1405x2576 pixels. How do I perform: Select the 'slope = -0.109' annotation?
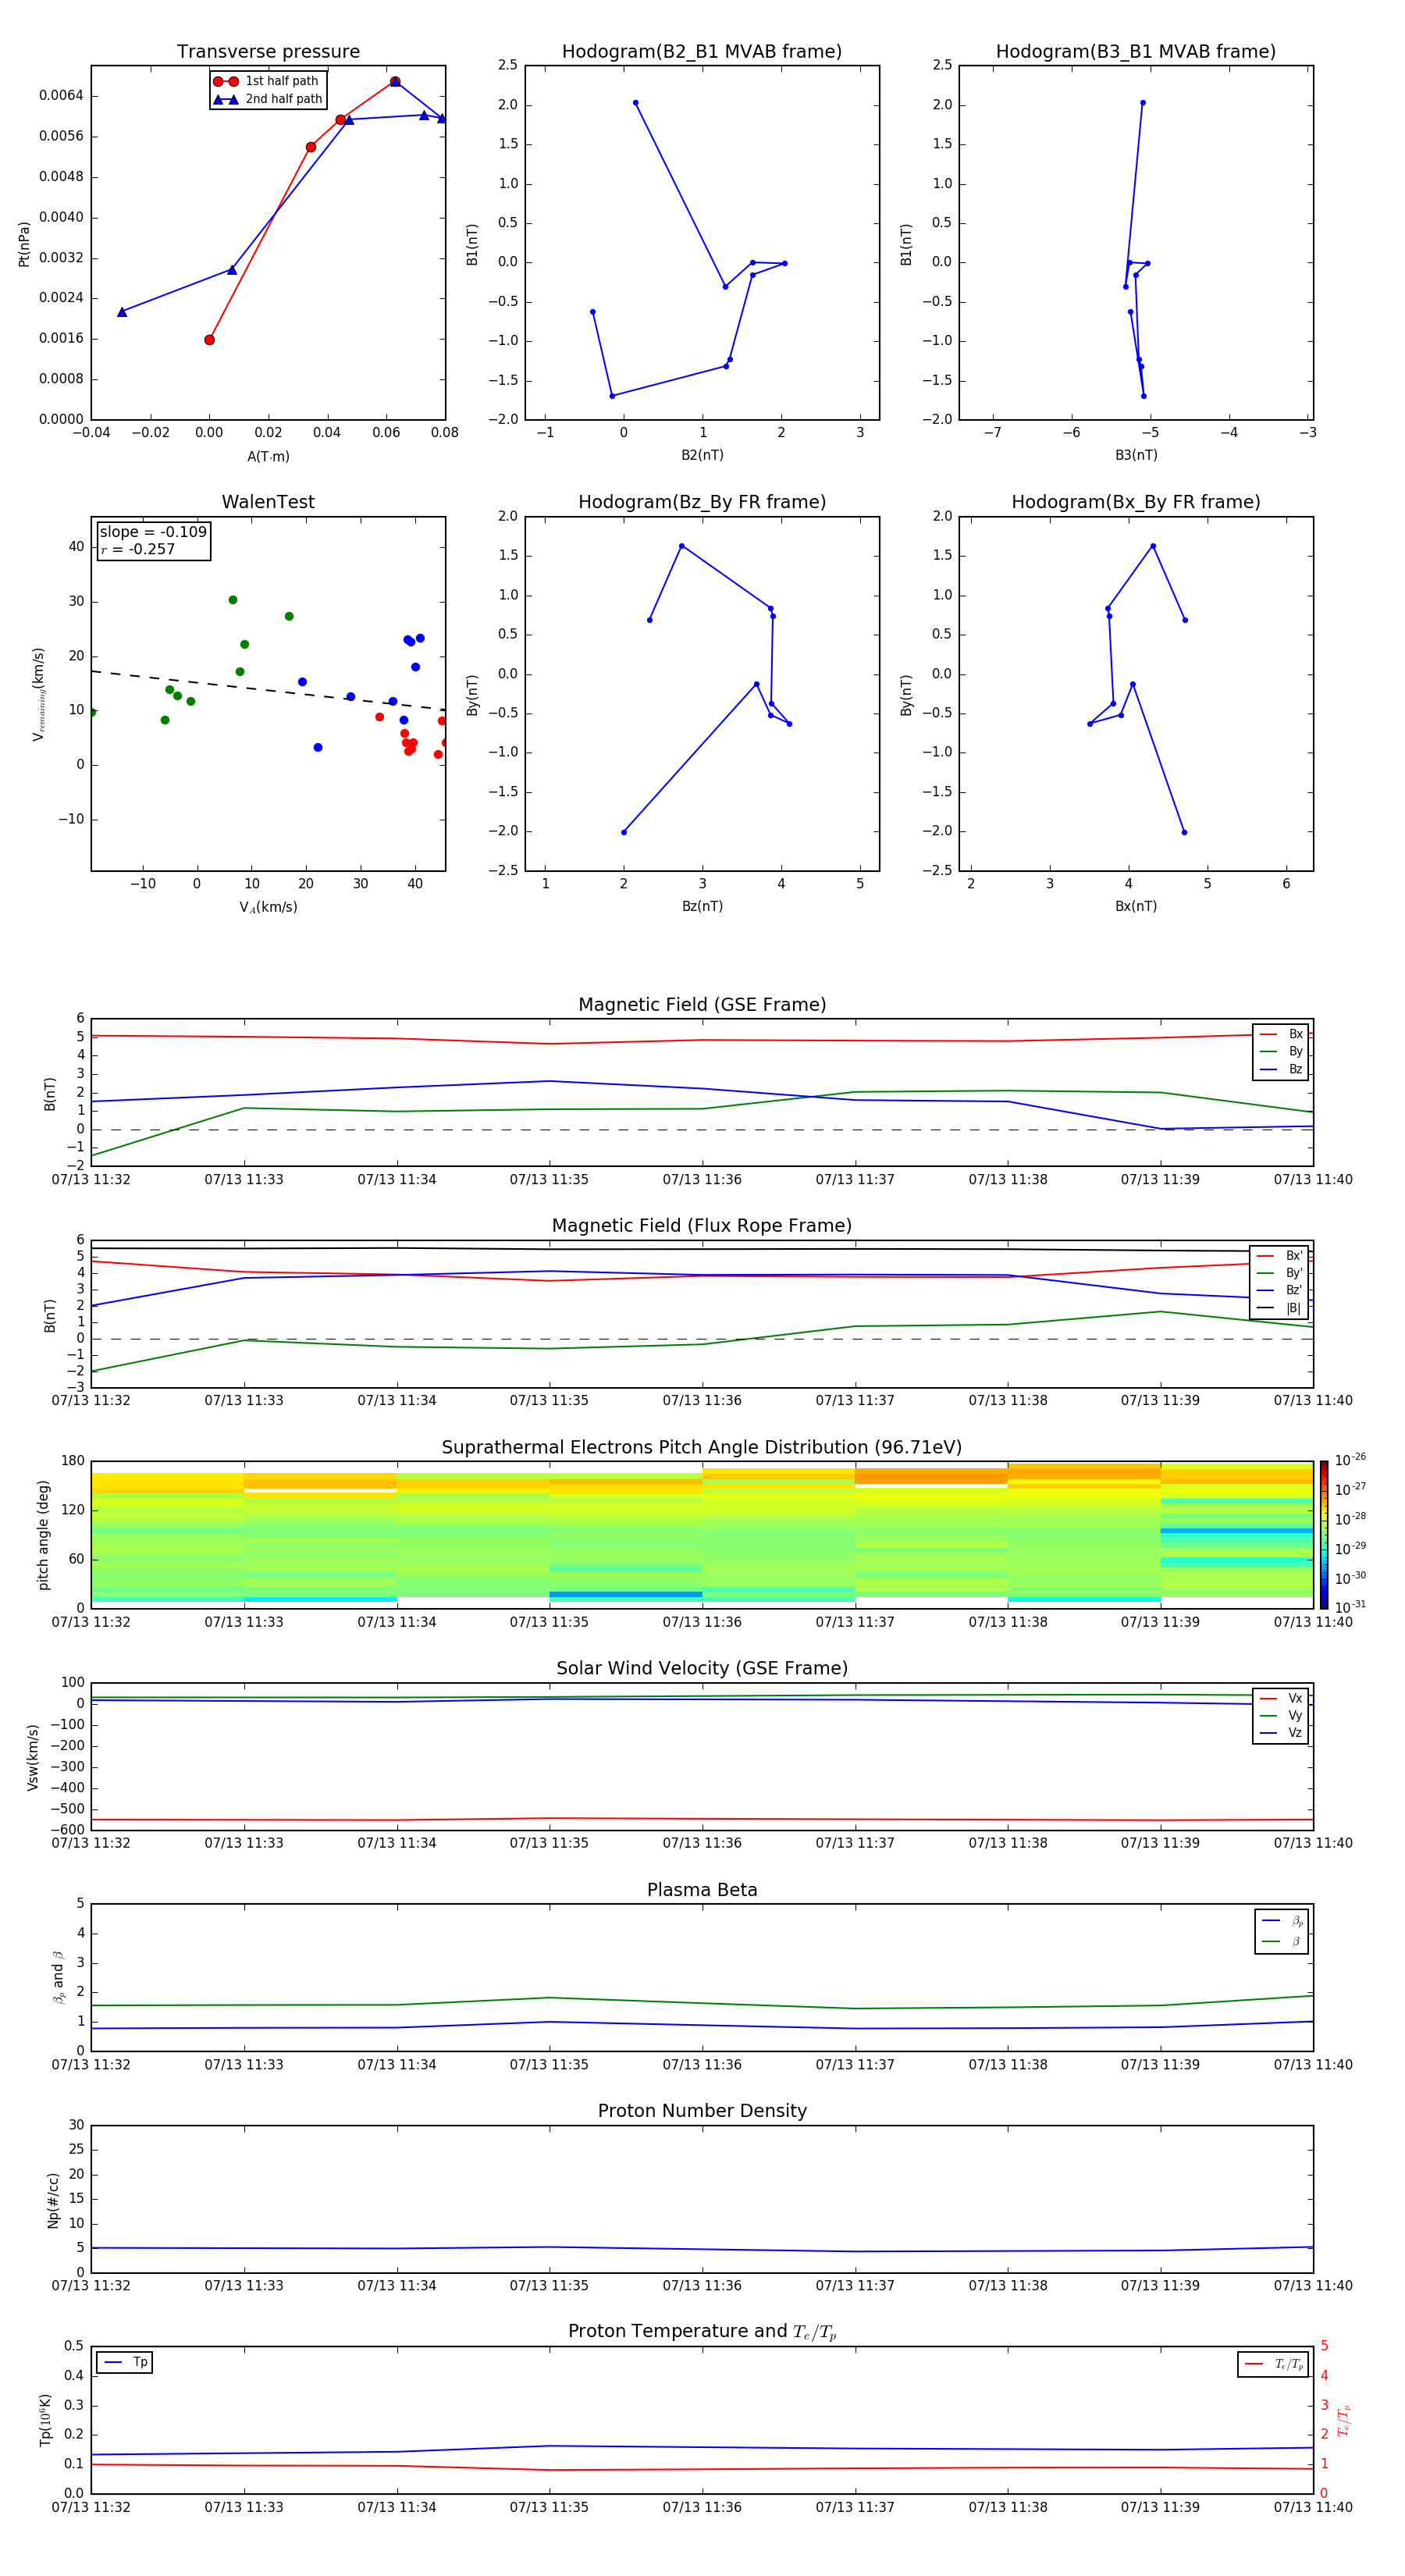[x=153, y=532]
